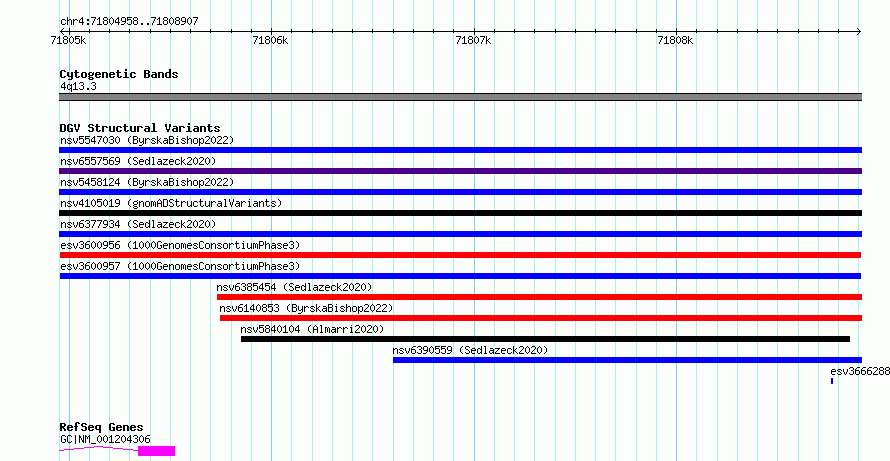This screenshot has height=461, width=890.
Task: Select the black nsv4105019 gnomAD bar
Action: point(460,213)
